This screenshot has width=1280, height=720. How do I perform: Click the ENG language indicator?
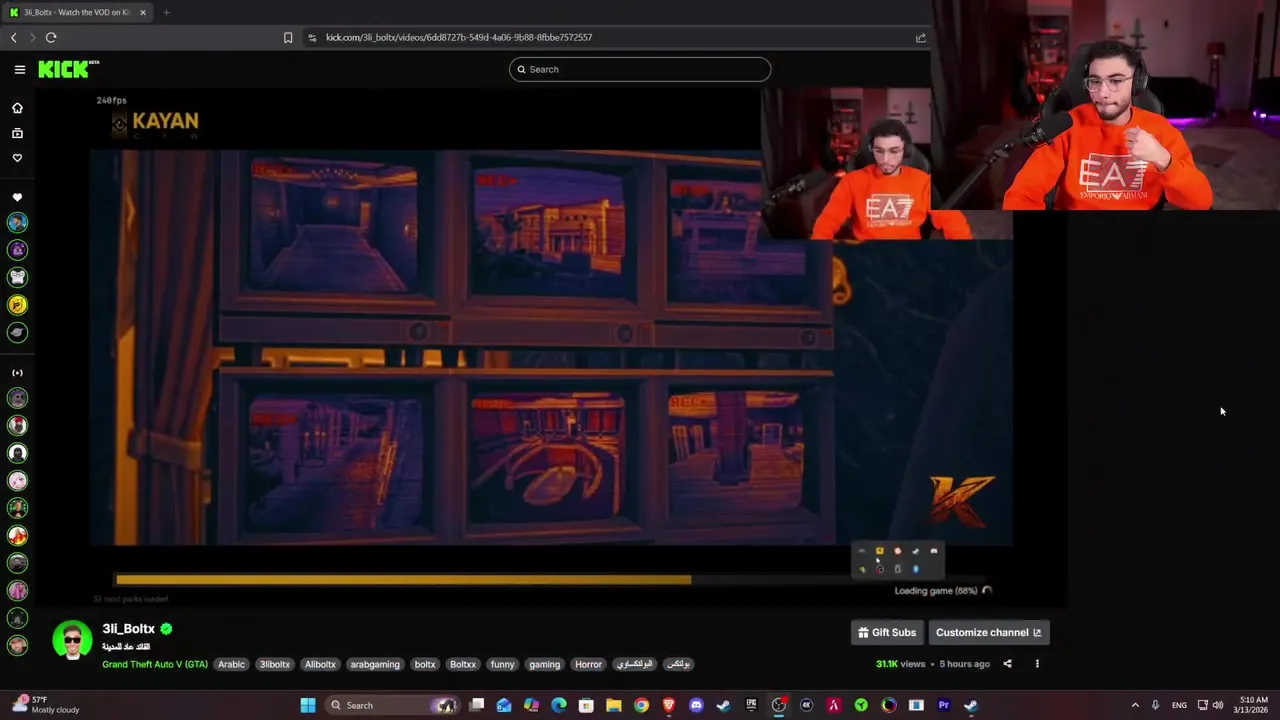(x=1179, y=705)
